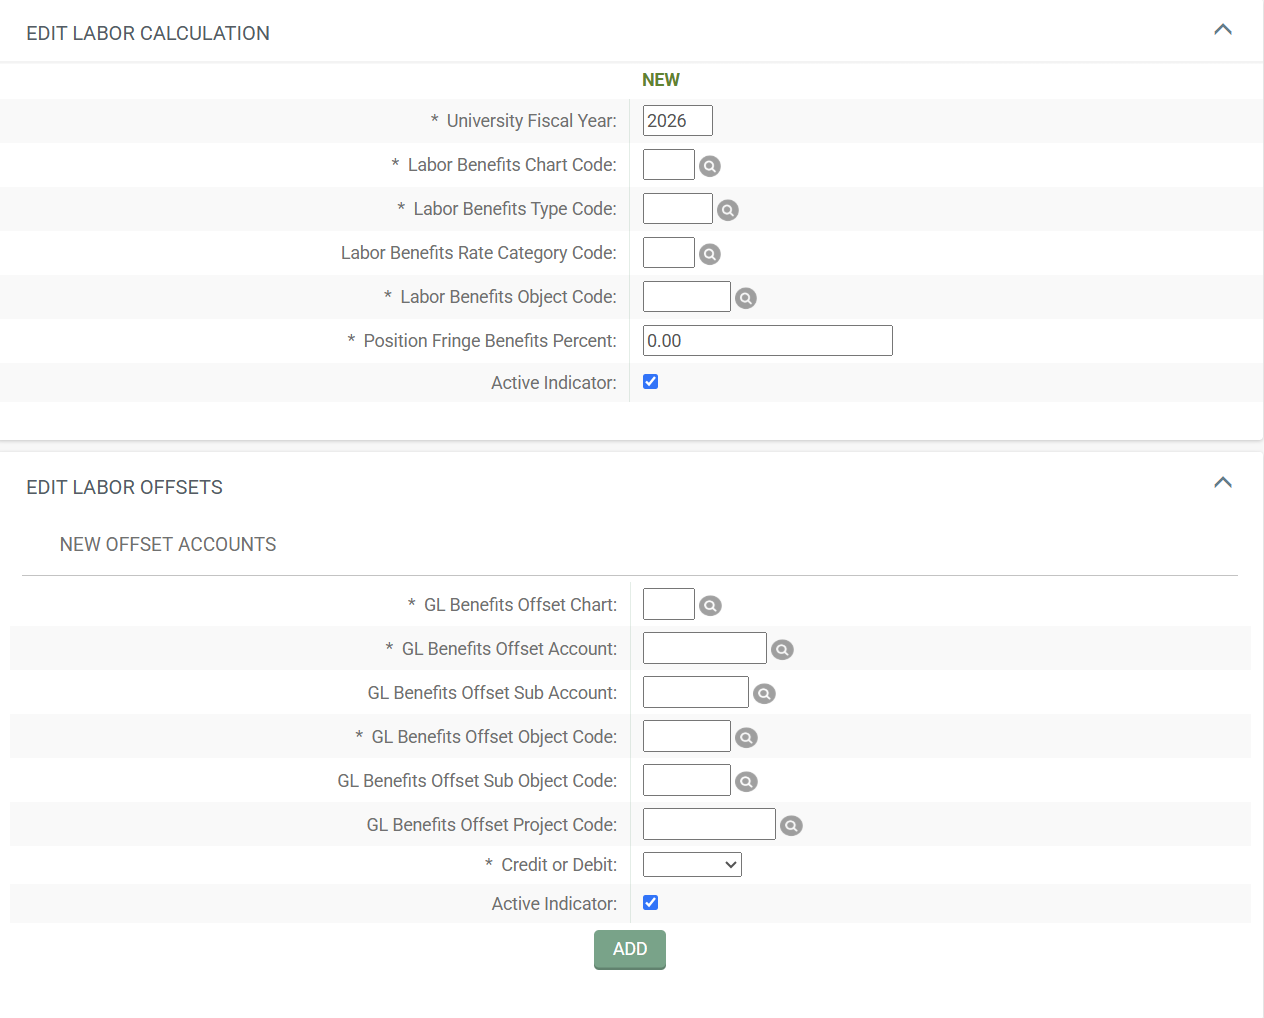This screenshot has width=1264, height=1018.
Task: Open the Credit or Debit dropdown
Action: click(x=692, y=865)
